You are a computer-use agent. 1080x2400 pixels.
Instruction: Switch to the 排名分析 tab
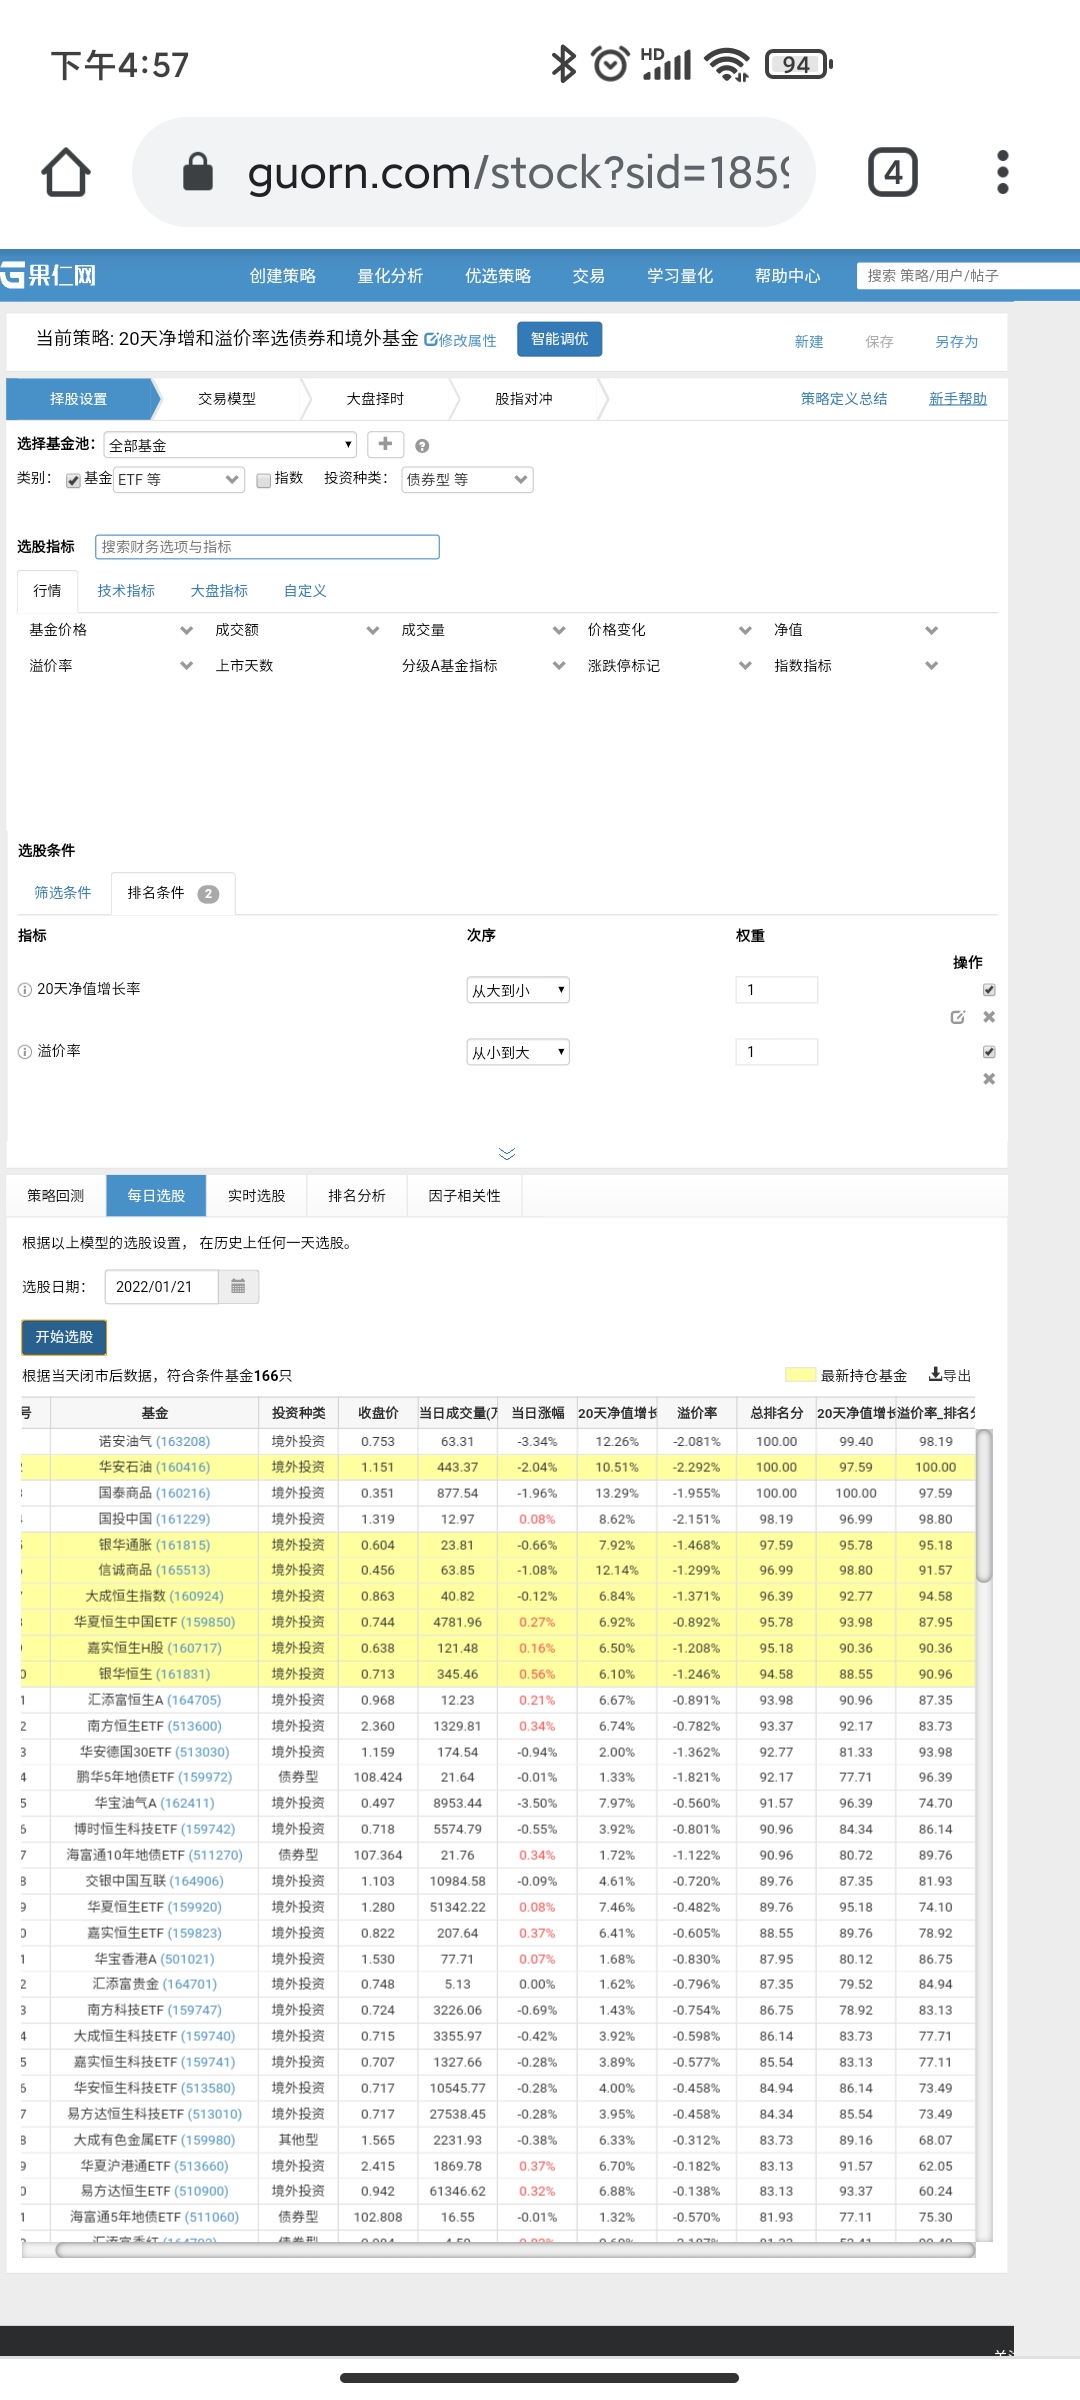click(x=357, y=1196)
